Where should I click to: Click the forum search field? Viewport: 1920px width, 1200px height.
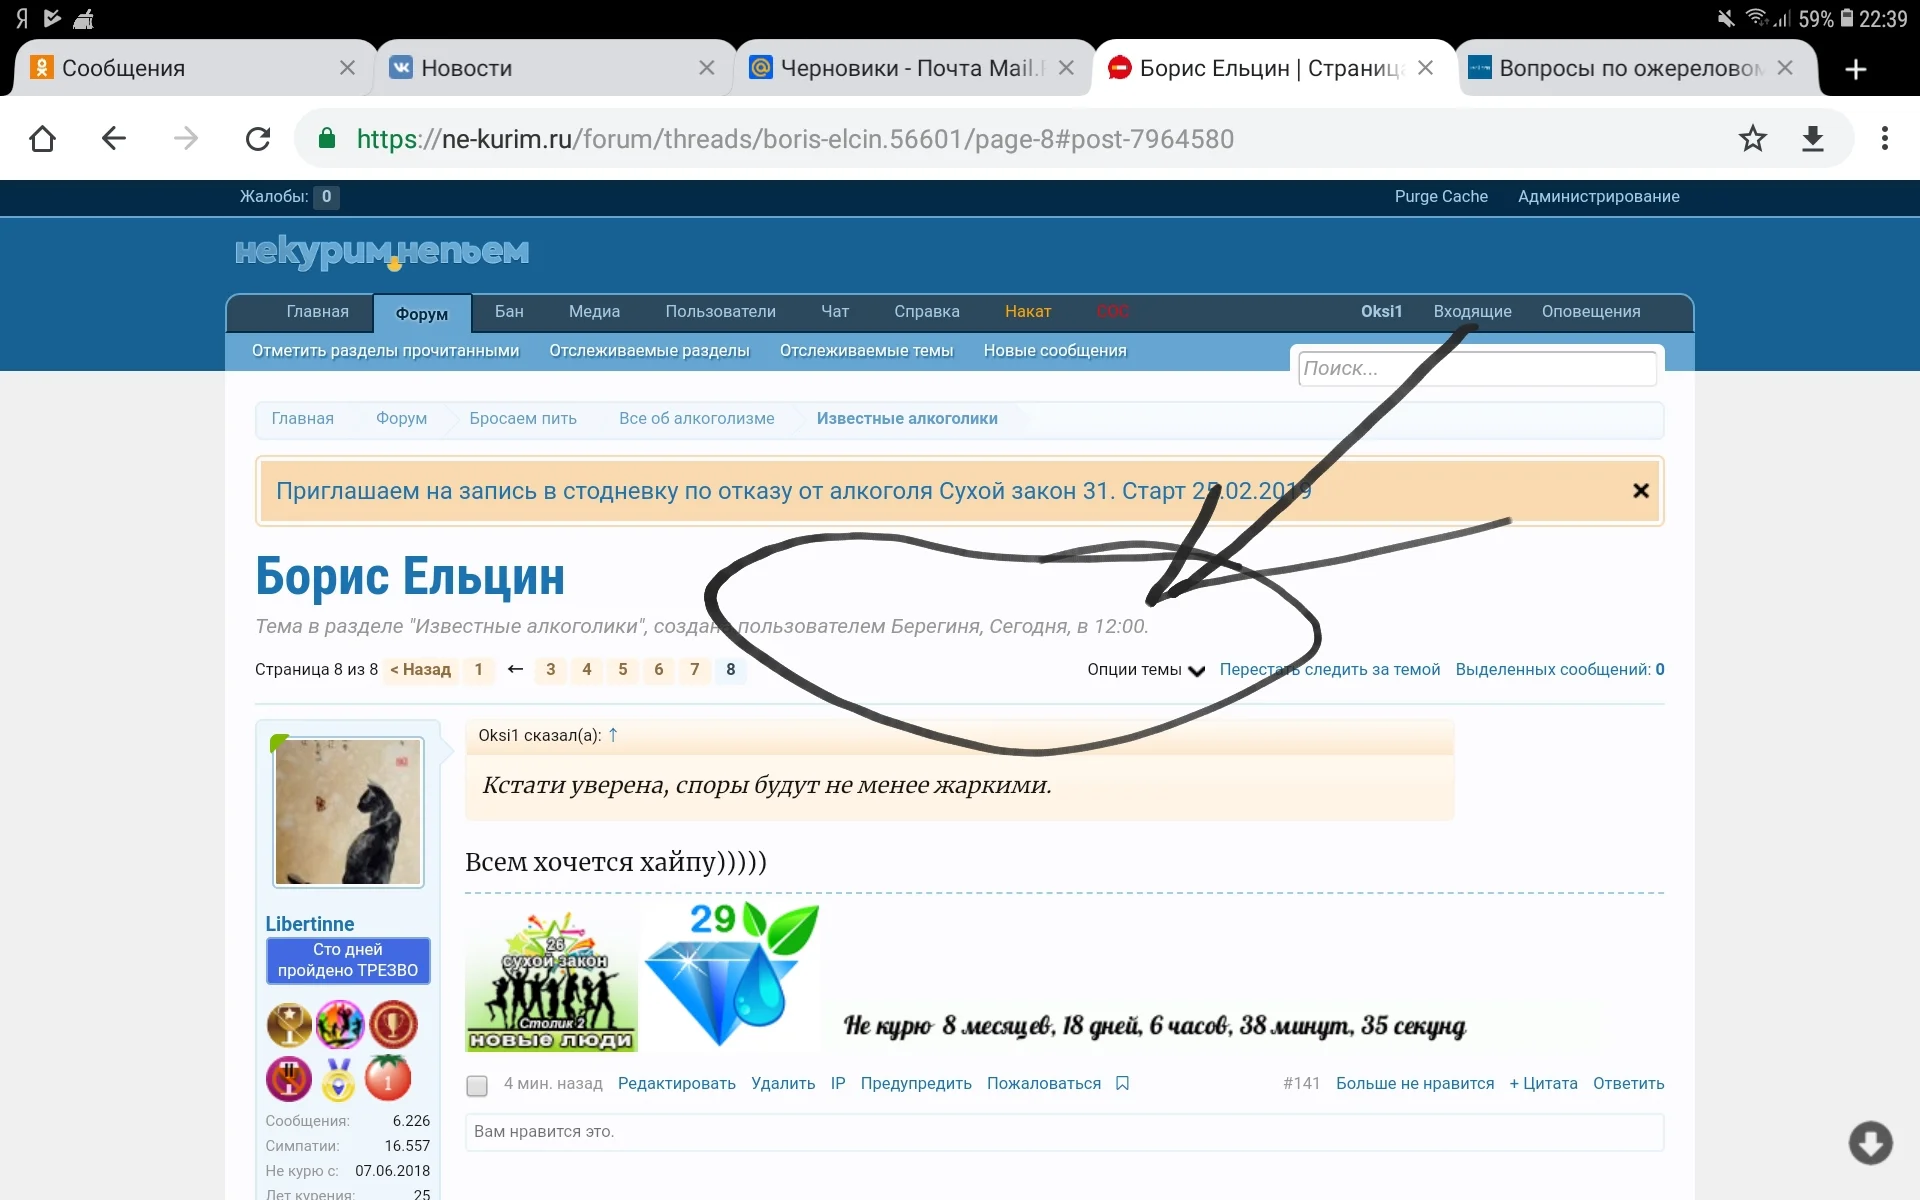coord(1477,368)
